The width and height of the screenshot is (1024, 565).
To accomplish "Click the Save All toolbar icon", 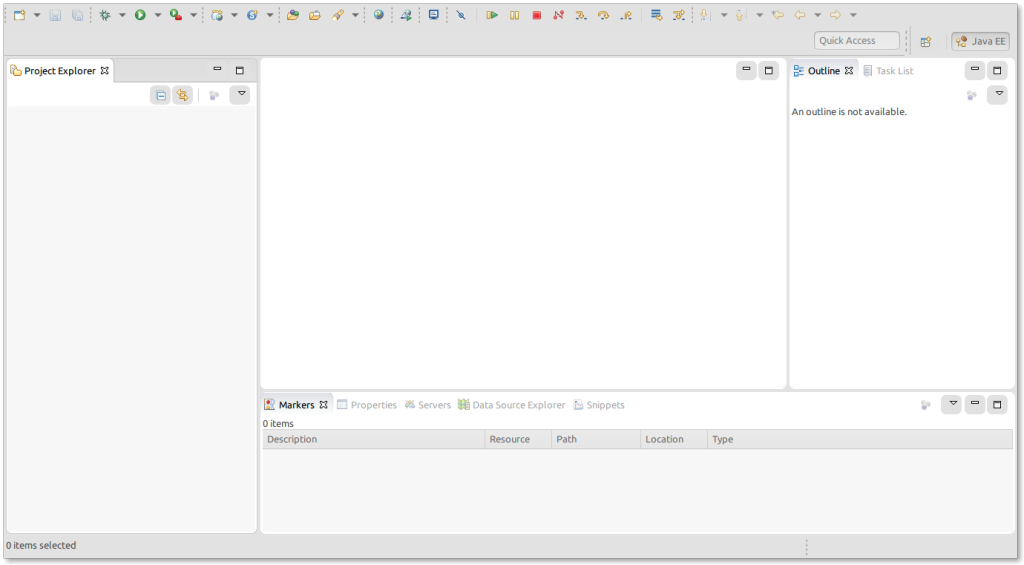I will point(77,15).
